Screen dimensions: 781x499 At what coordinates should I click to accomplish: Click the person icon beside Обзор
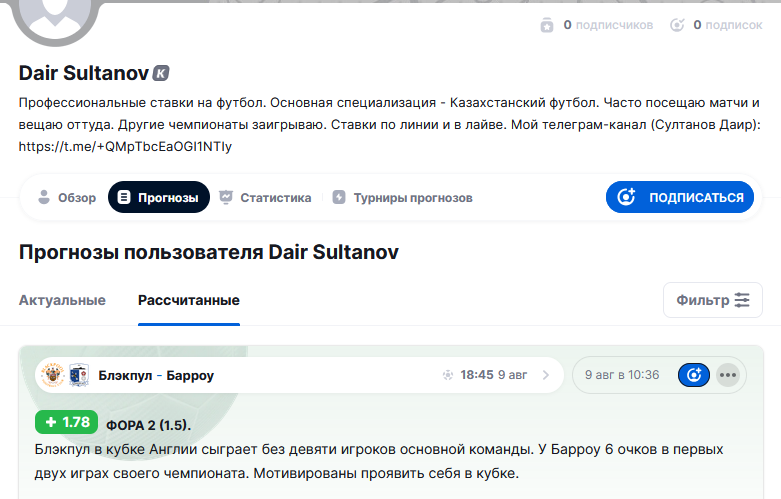pyautogui.click(x=44, y=197)
